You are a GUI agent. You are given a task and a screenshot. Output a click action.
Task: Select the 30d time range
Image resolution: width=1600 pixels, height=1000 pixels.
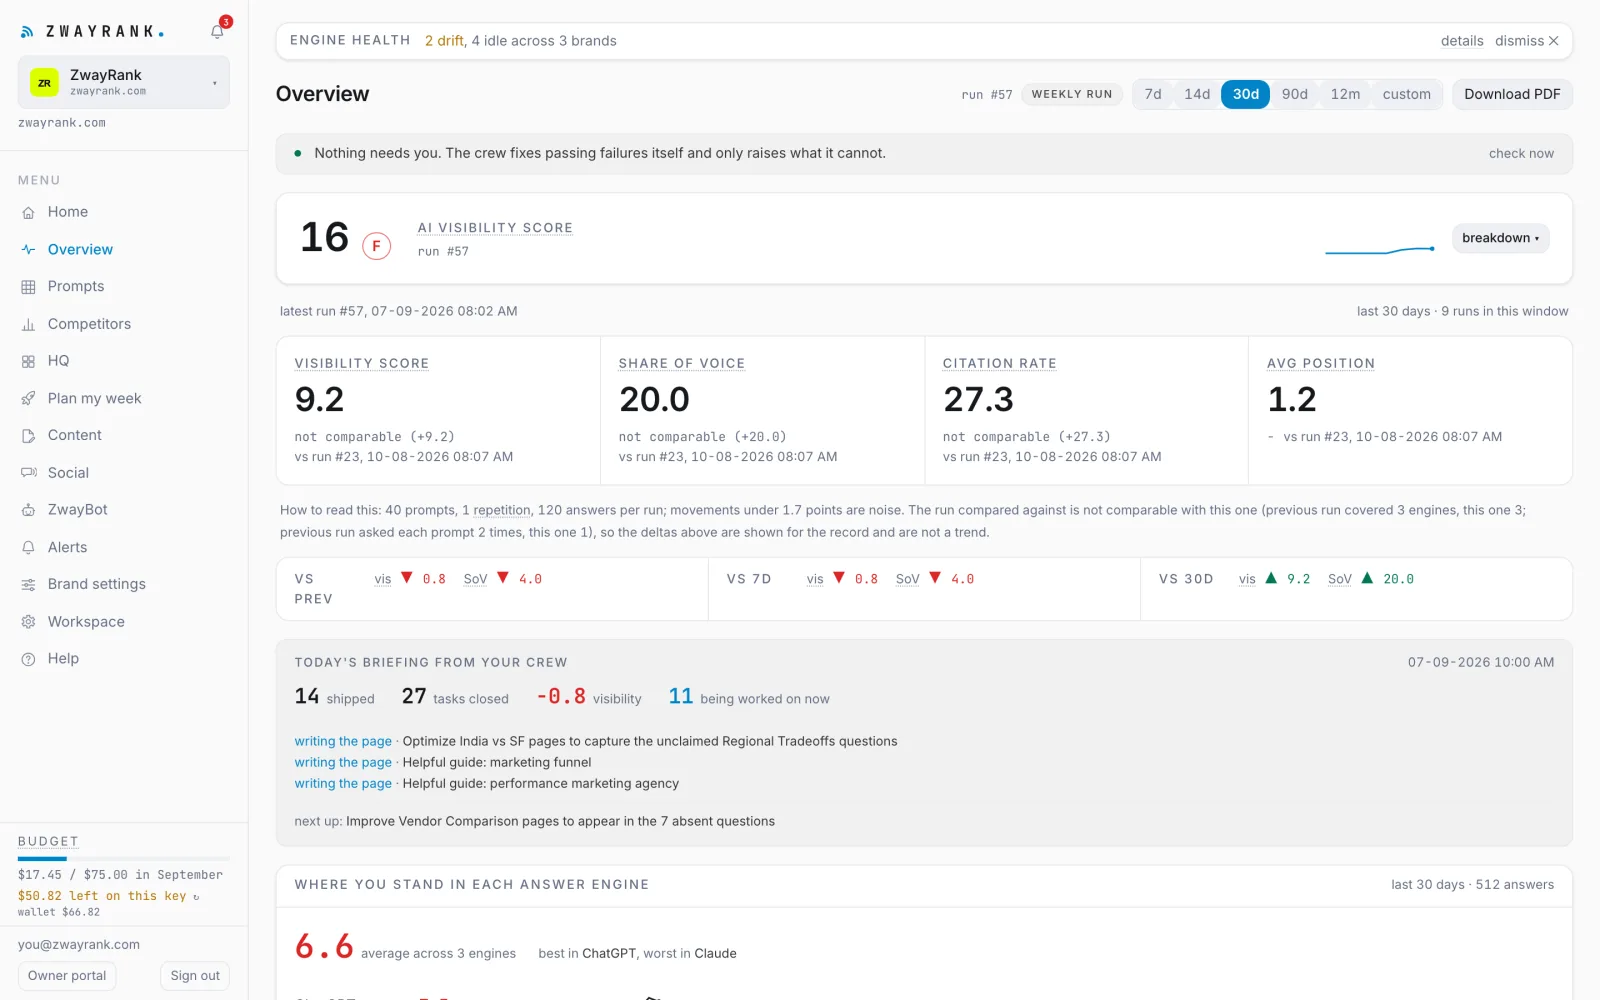[1245, 94]
